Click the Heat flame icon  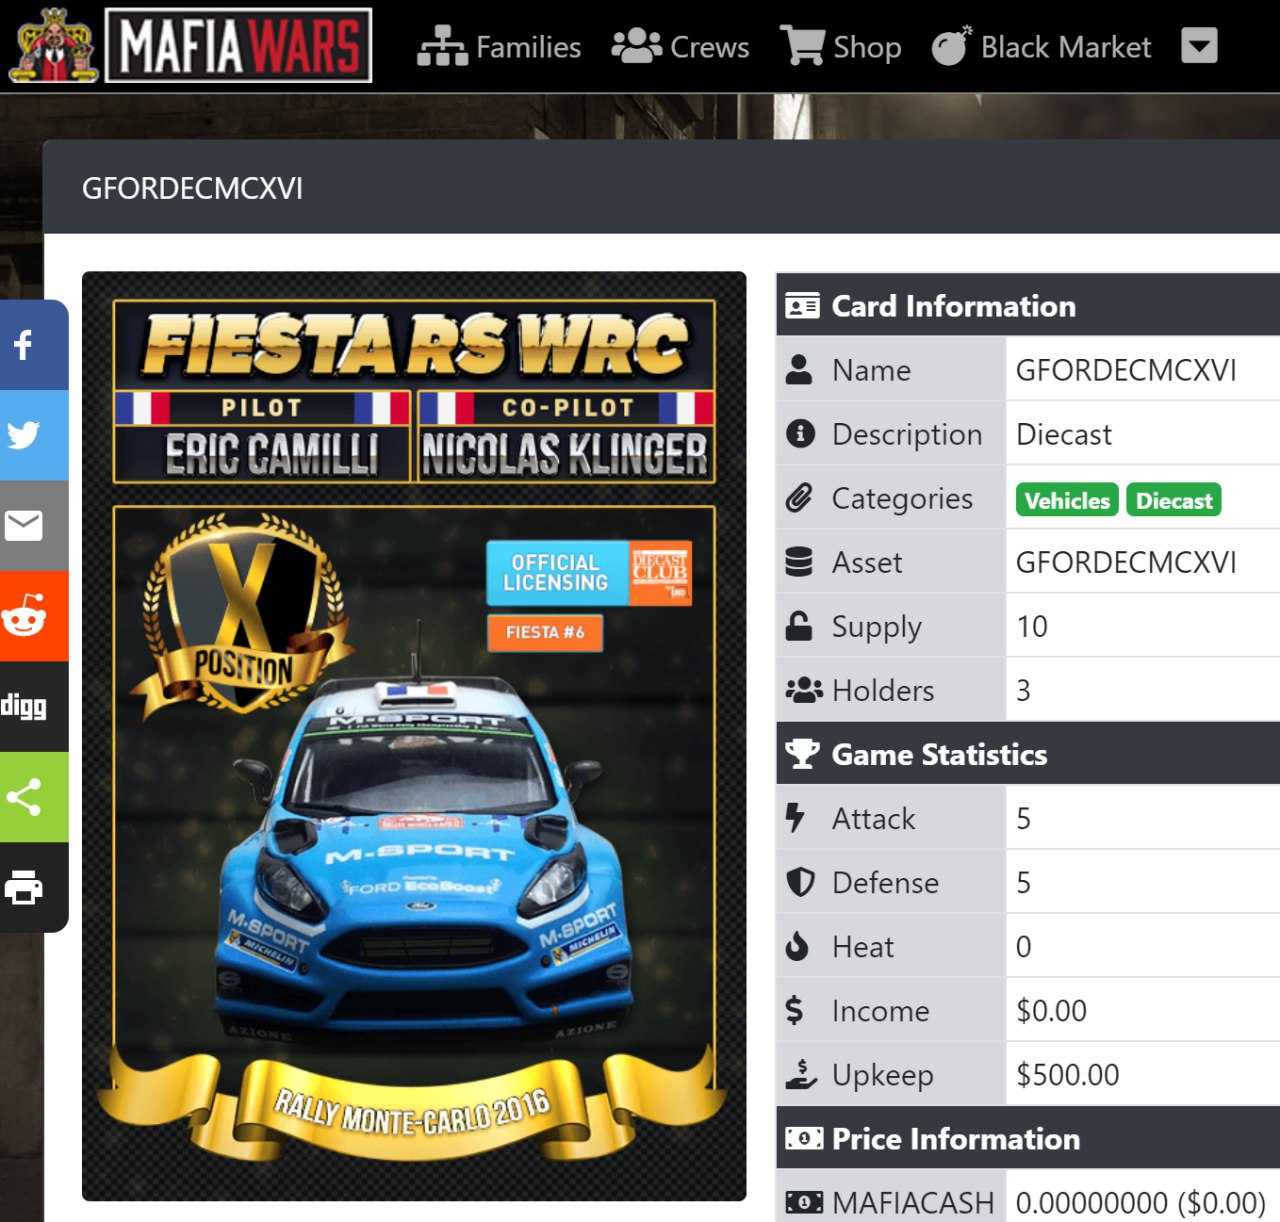[x=797, y=946]
